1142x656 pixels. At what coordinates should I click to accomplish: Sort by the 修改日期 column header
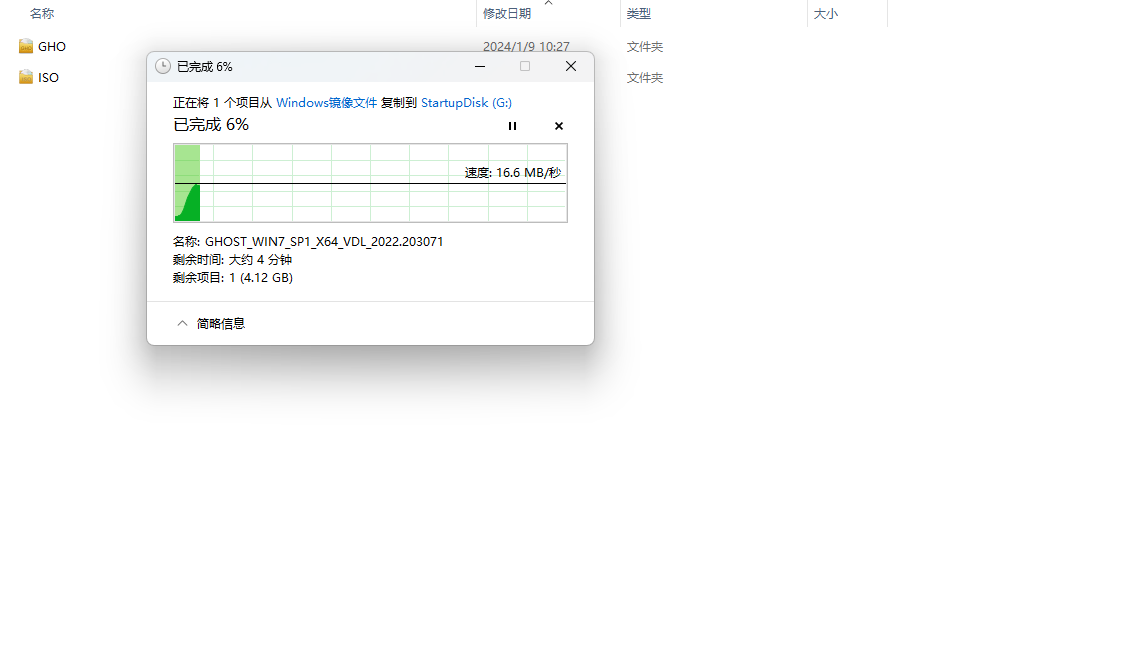tap(505, 14)
